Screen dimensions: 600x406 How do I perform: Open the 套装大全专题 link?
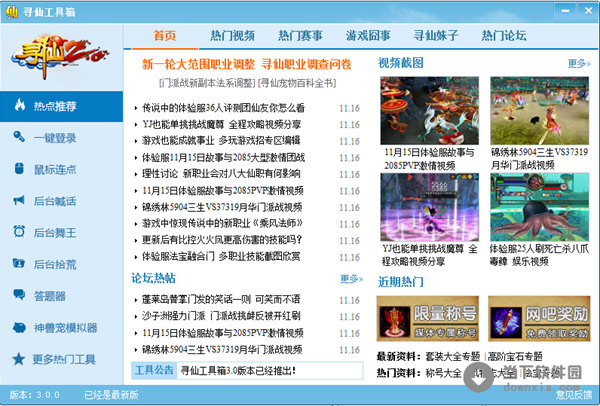point(453,357)
